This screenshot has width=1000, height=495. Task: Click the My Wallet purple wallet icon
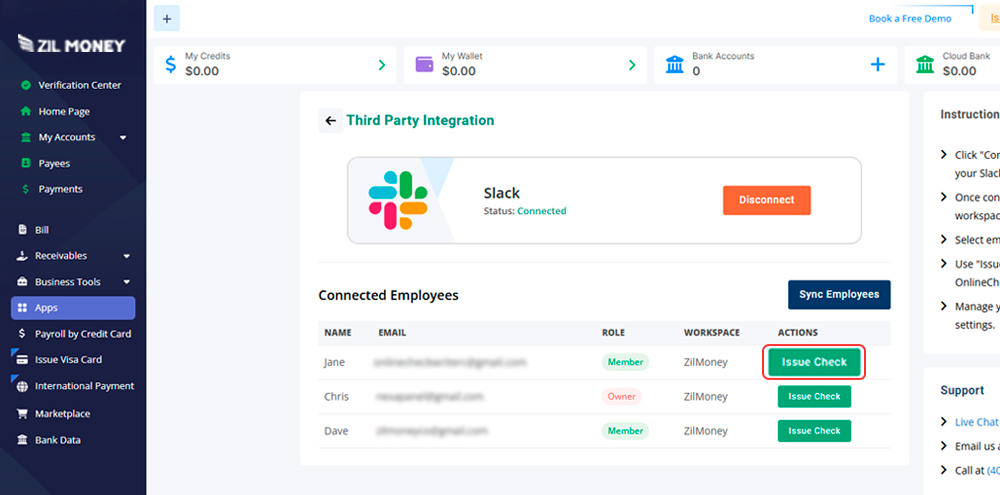click(x=424, y=64)
